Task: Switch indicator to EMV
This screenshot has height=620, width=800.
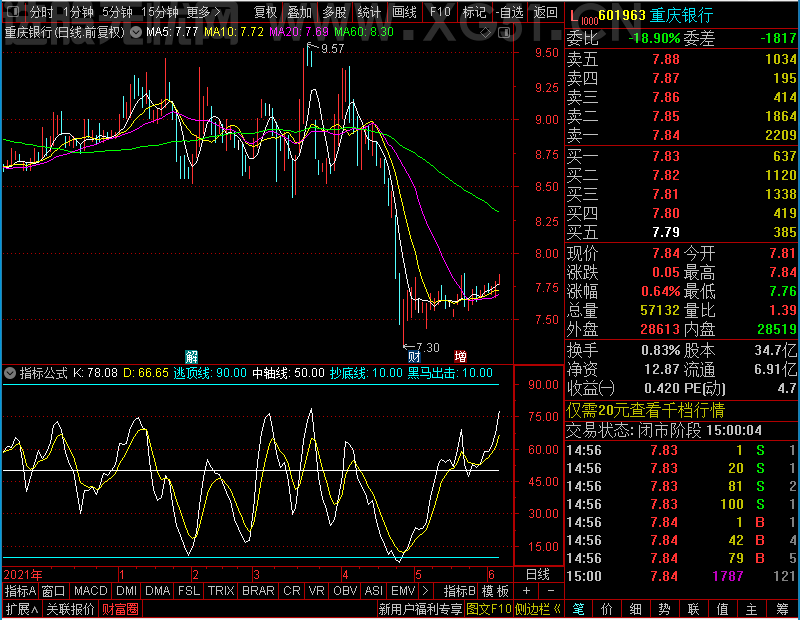Action: point(403,591)
